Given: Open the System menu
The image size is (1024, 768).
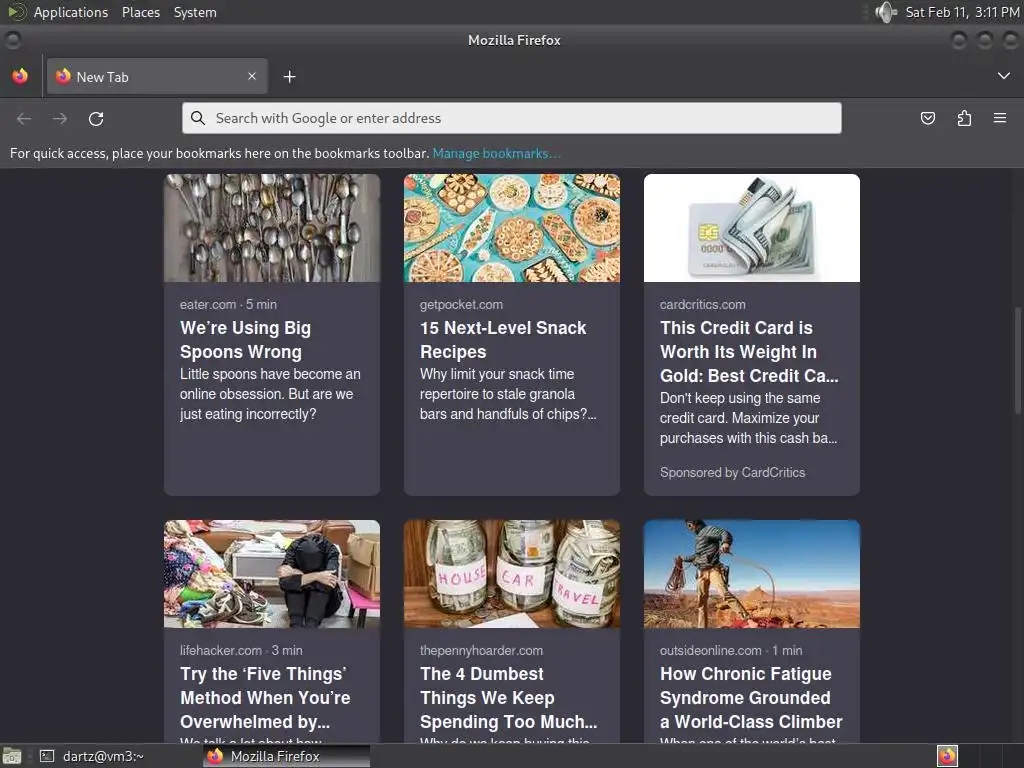Looking at the screenshot, I should (195, 12).
